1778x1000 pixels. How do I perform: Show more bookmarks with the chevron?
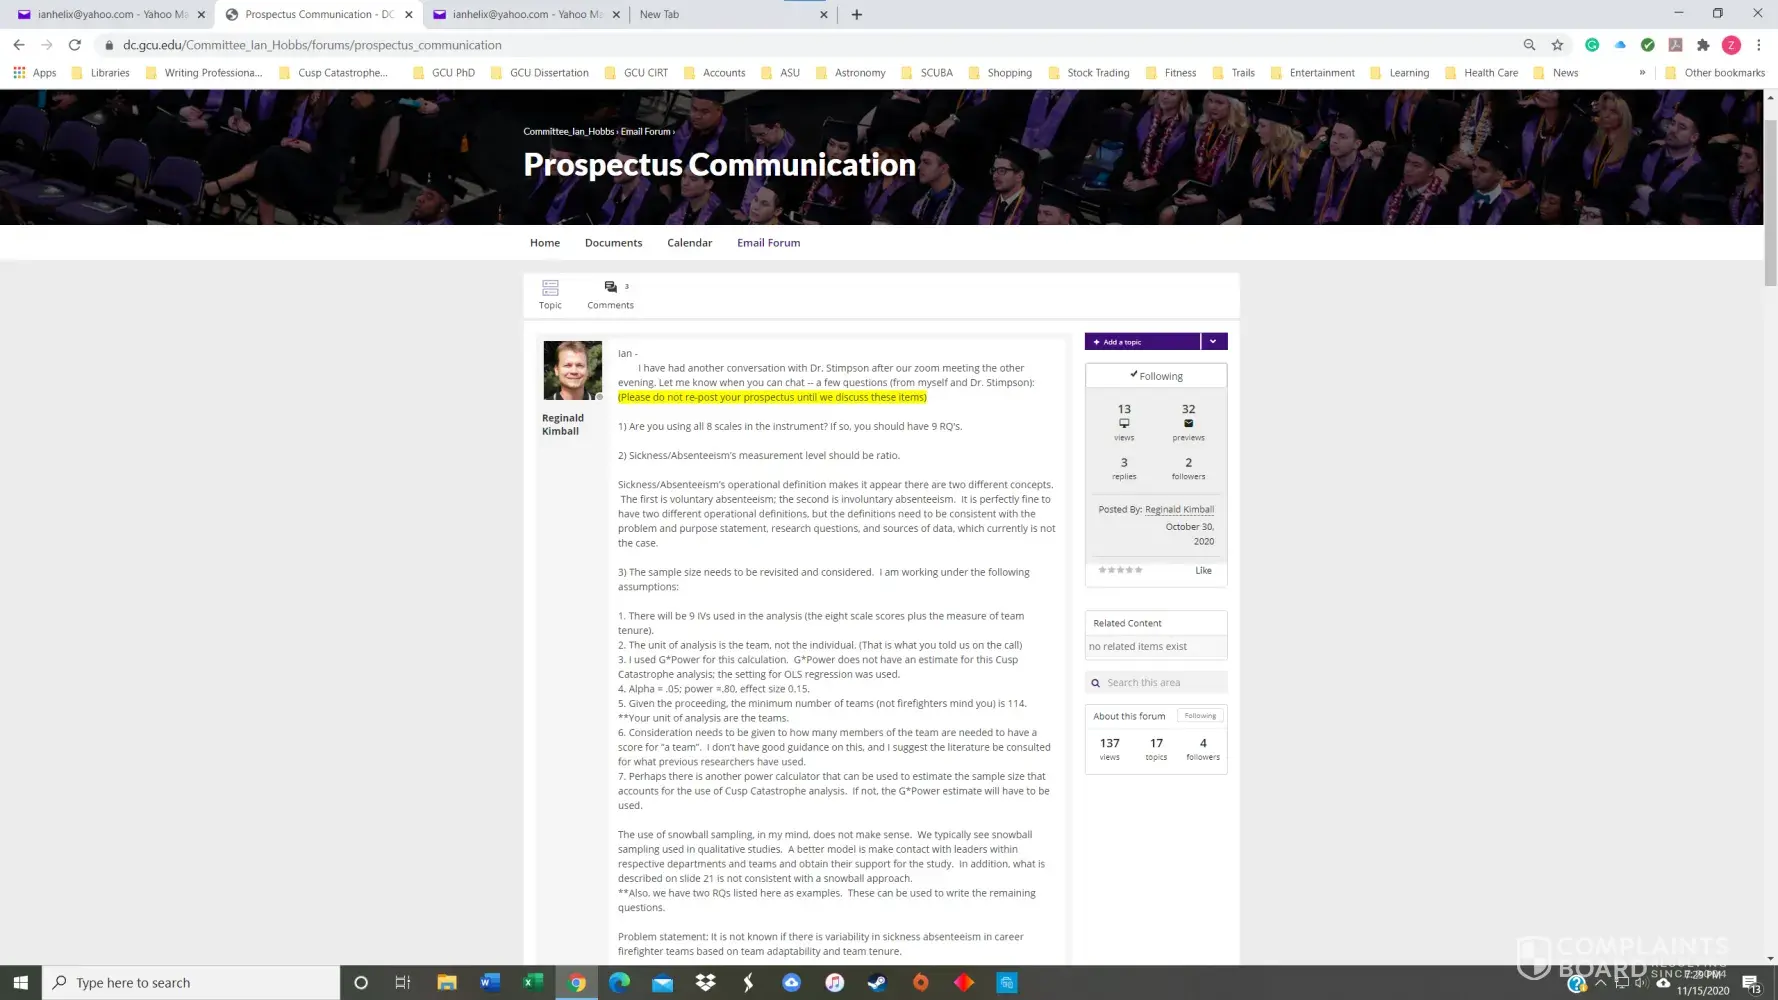[x=1642, y=73]
